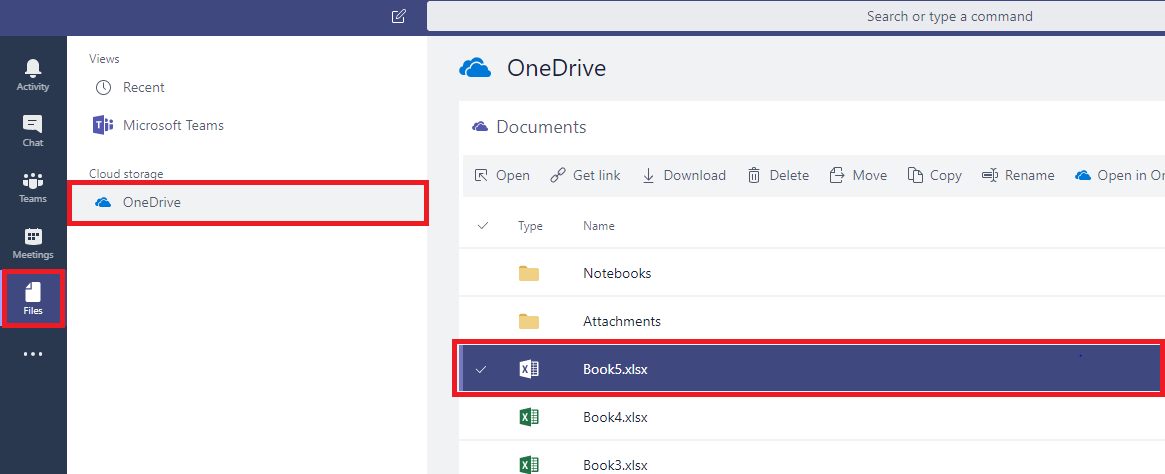Click the Excel icon for Book3.xlsx
Image resolution: width=1165 pixels, height=474 pixels.
[x=529, y=466]
